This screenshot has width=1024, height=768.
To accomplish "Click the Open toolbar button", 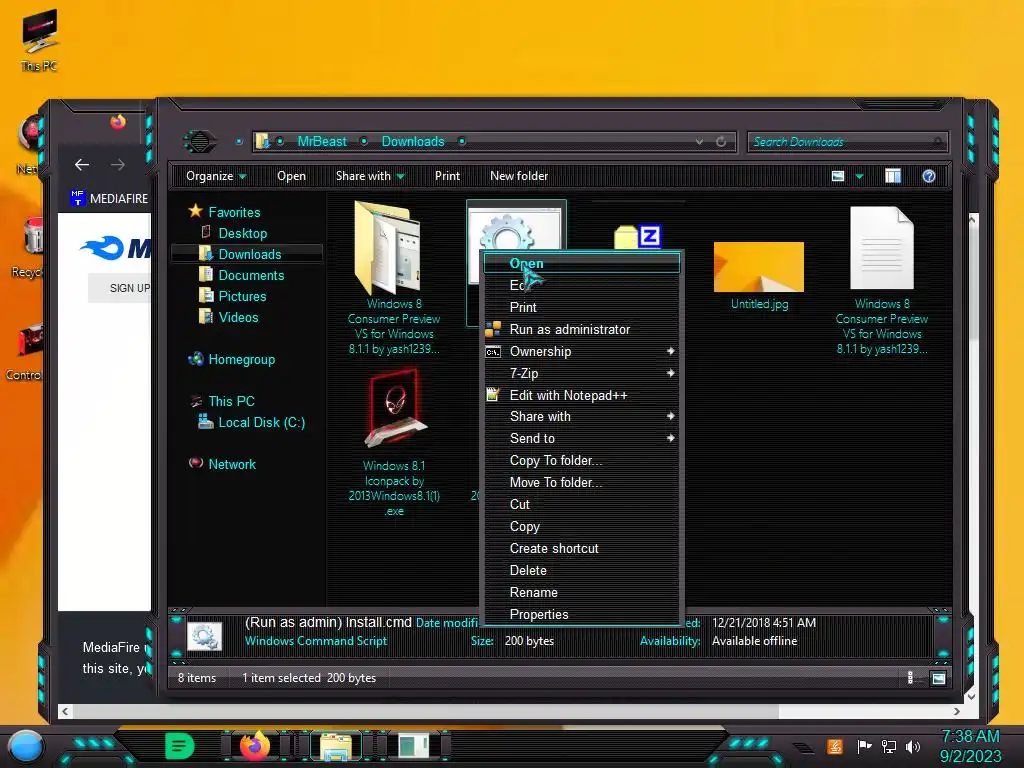I will (x=291, y=176).
